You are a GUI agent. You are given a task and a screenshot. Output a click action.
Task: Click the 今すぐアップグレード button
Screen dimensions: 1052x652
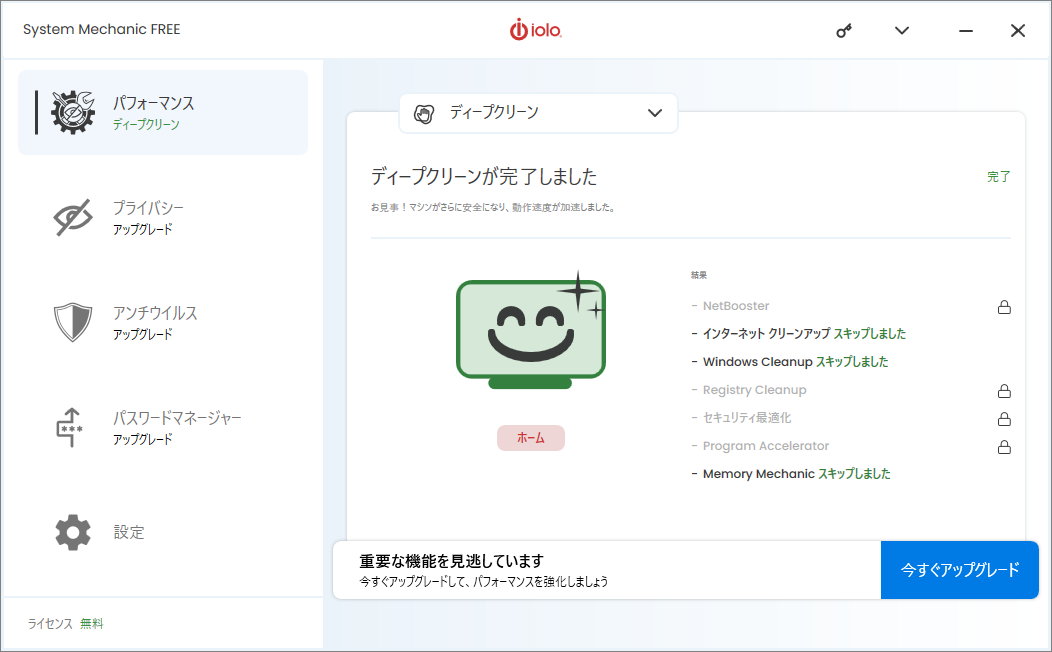[959, 570]
